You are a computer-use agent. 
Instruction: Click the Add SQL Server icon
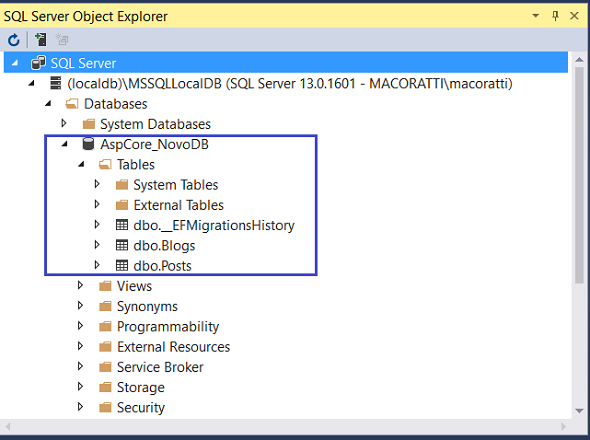(x=41, y=39)
